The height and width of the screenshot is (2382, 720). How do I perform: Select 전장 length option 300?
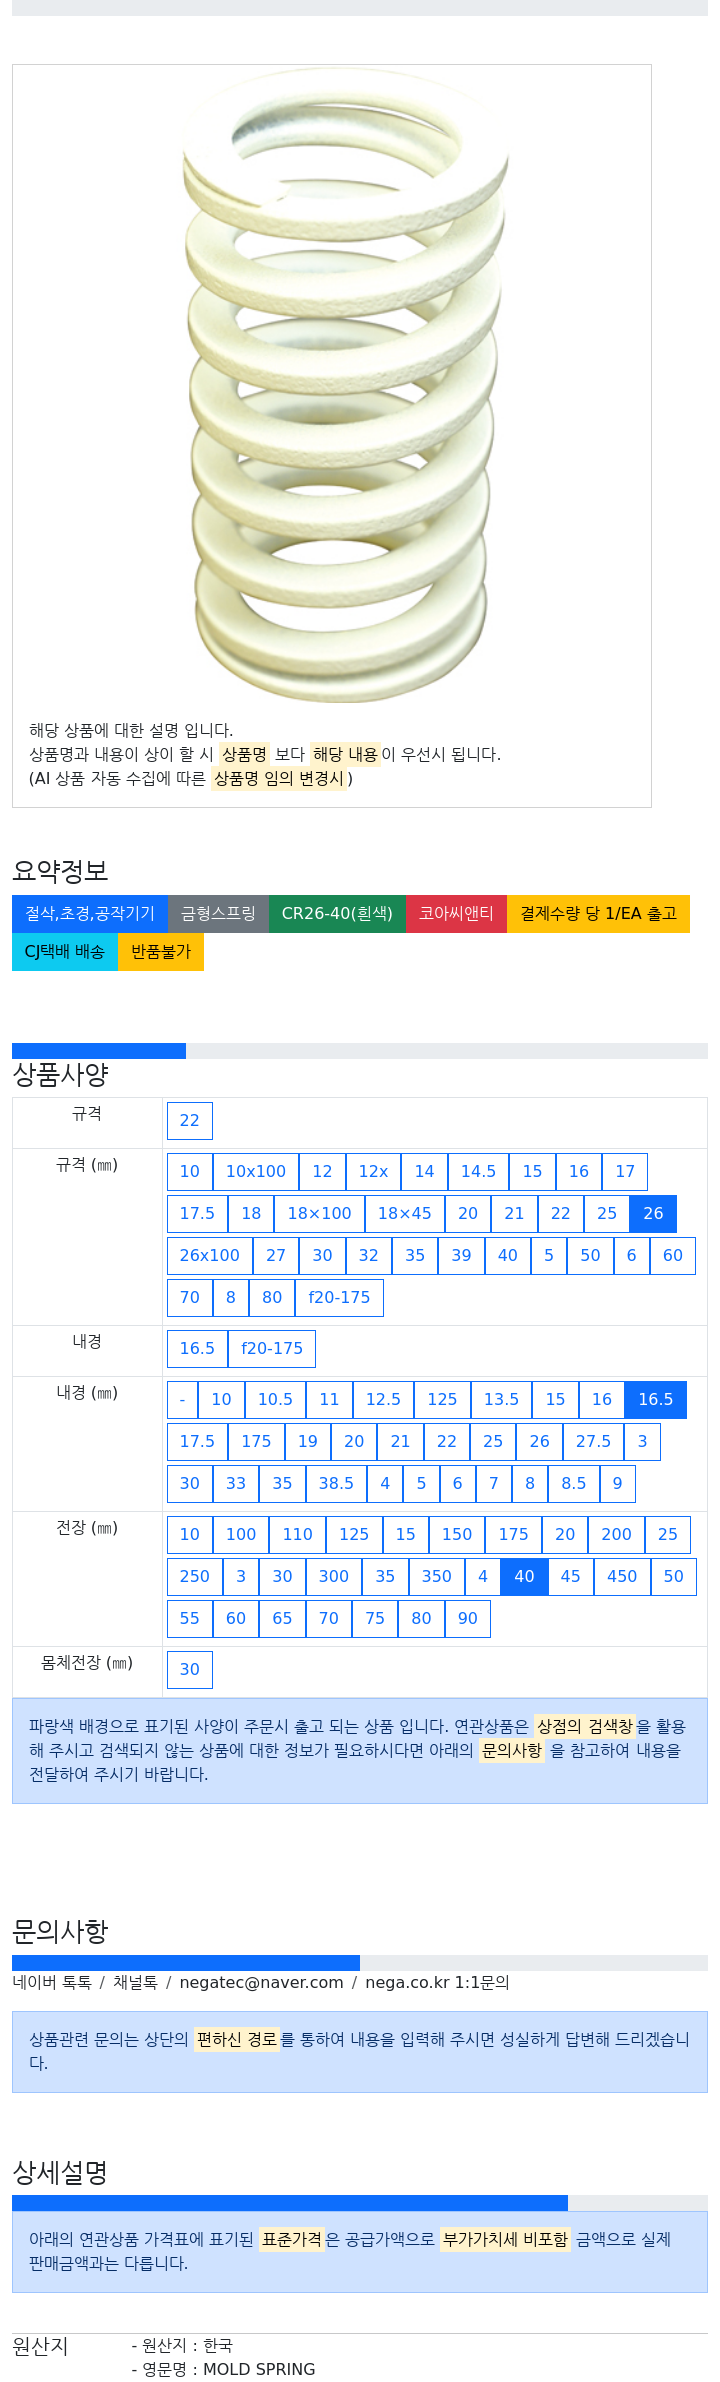pos(334,1577)
